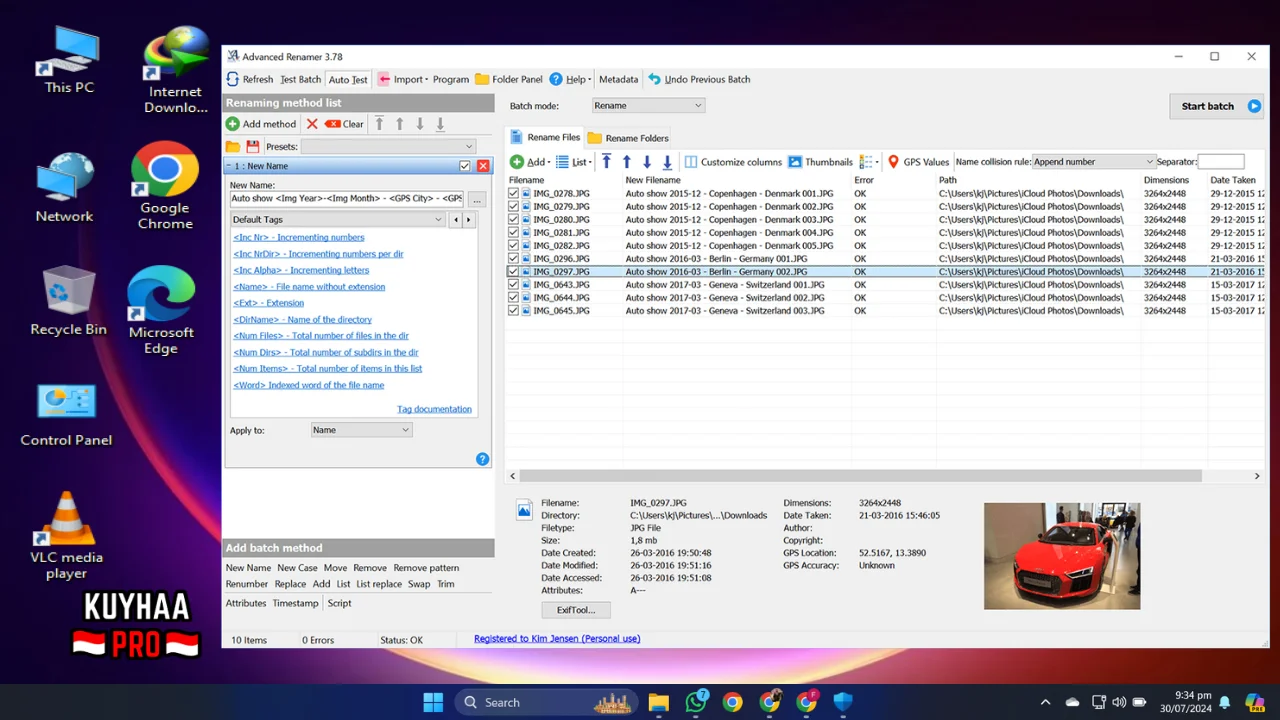
Task: Undo the previous batch
Action: [699, 79]
